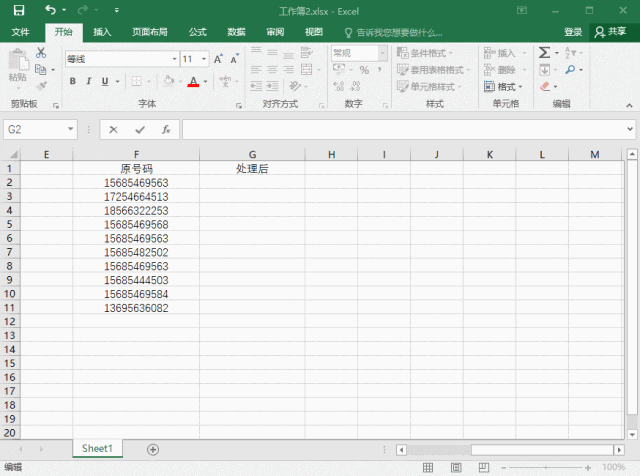Click the AutoSum sigma icon

point(544,52)
